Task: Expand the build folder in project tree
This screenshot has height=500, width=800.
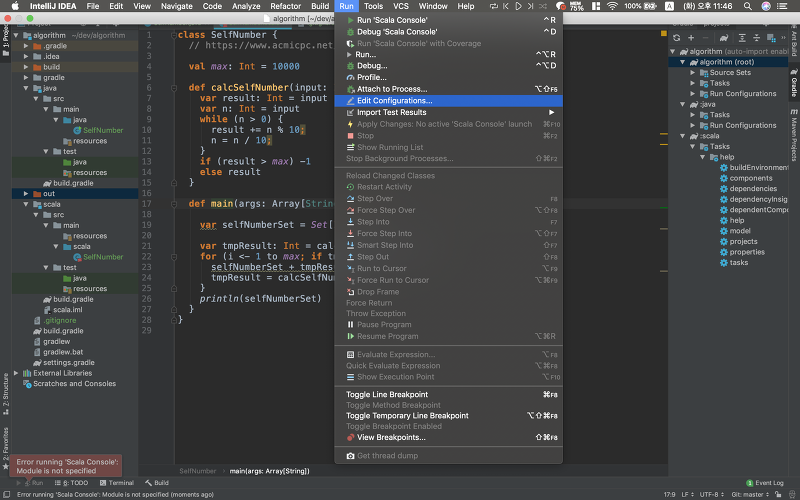Action: tap(26, 67)
